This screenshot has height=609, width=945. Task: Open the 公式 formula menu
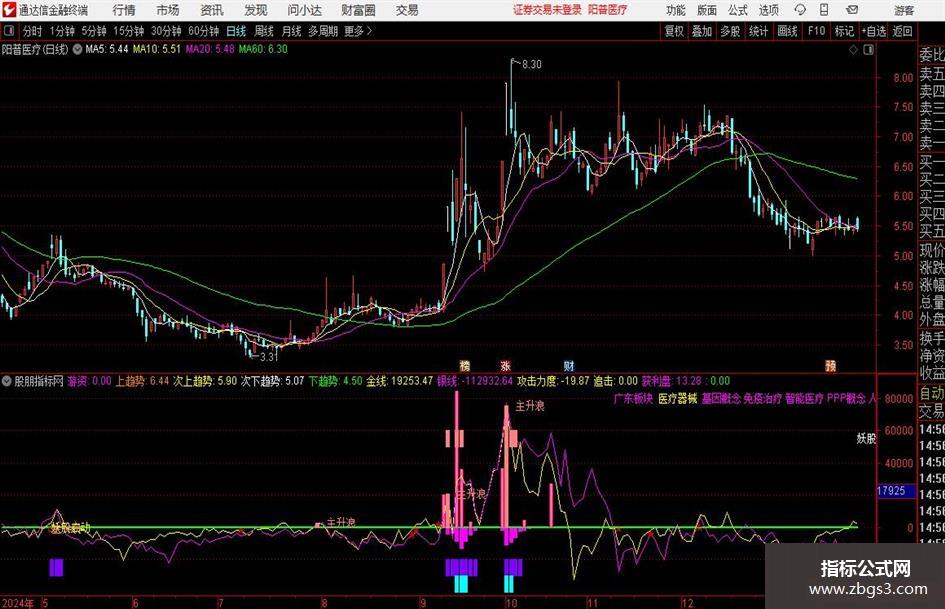click(x=737, y=10)
